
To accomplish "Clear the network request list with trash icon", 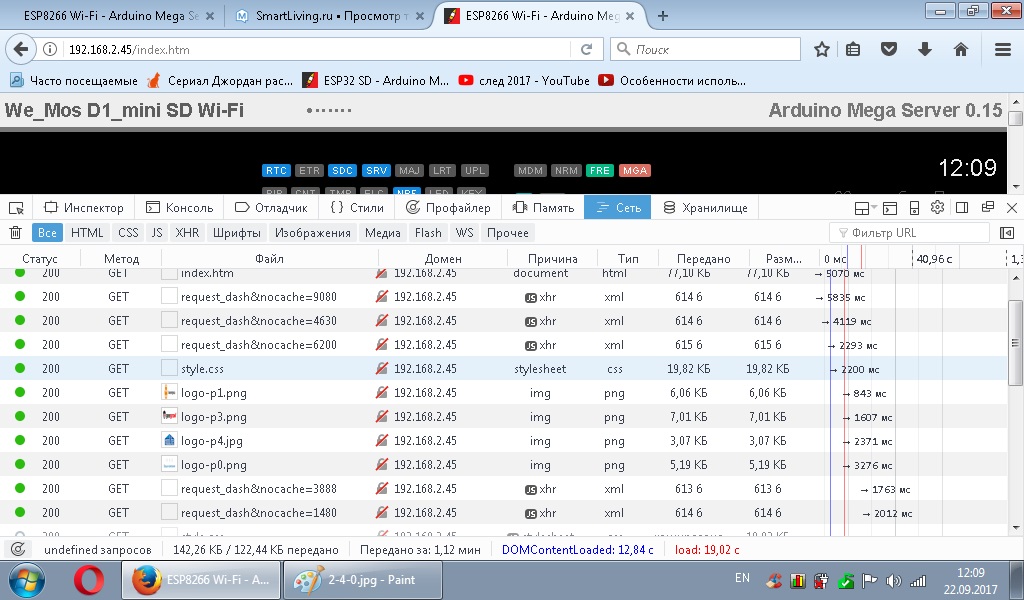I will point(16,233).
